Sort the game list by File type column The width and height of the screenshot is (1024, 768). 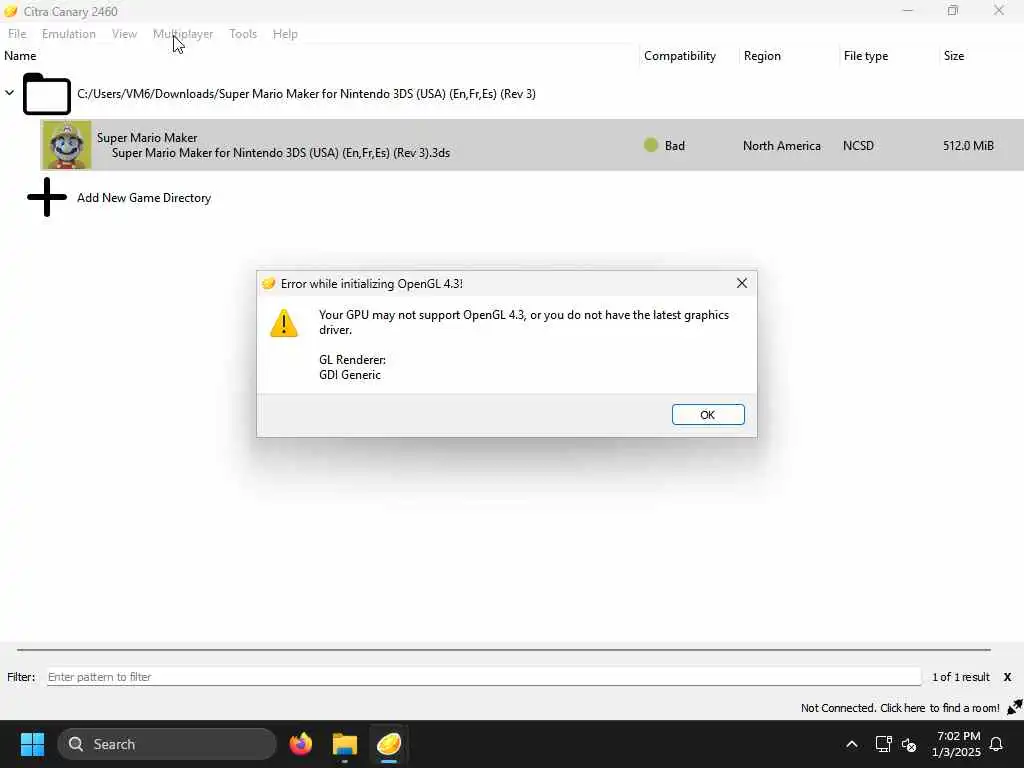coord(865,56)
